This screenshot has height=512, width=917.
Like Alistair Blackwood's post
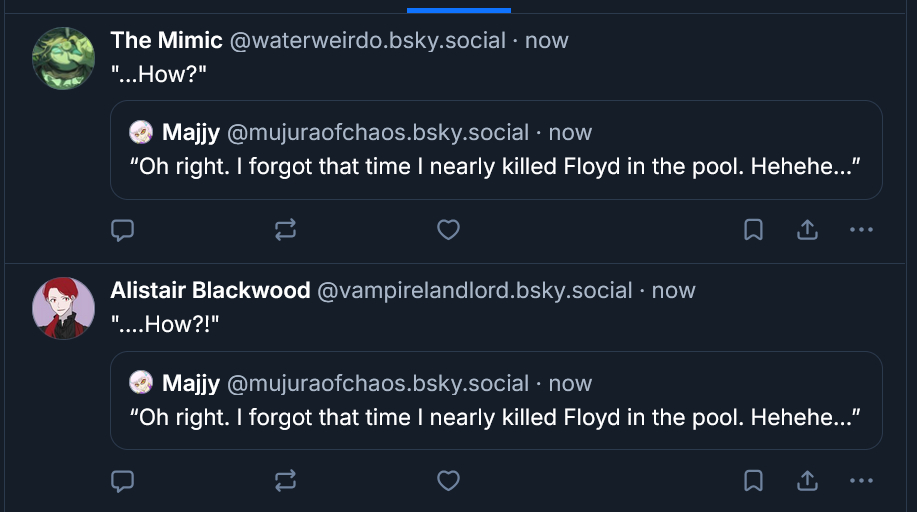click(449, 481)
